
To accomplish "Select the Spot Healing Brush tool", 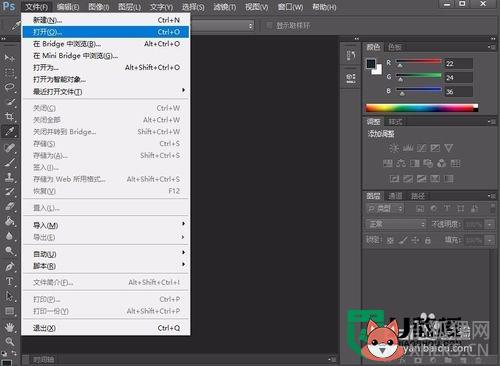I will point(9,147).
